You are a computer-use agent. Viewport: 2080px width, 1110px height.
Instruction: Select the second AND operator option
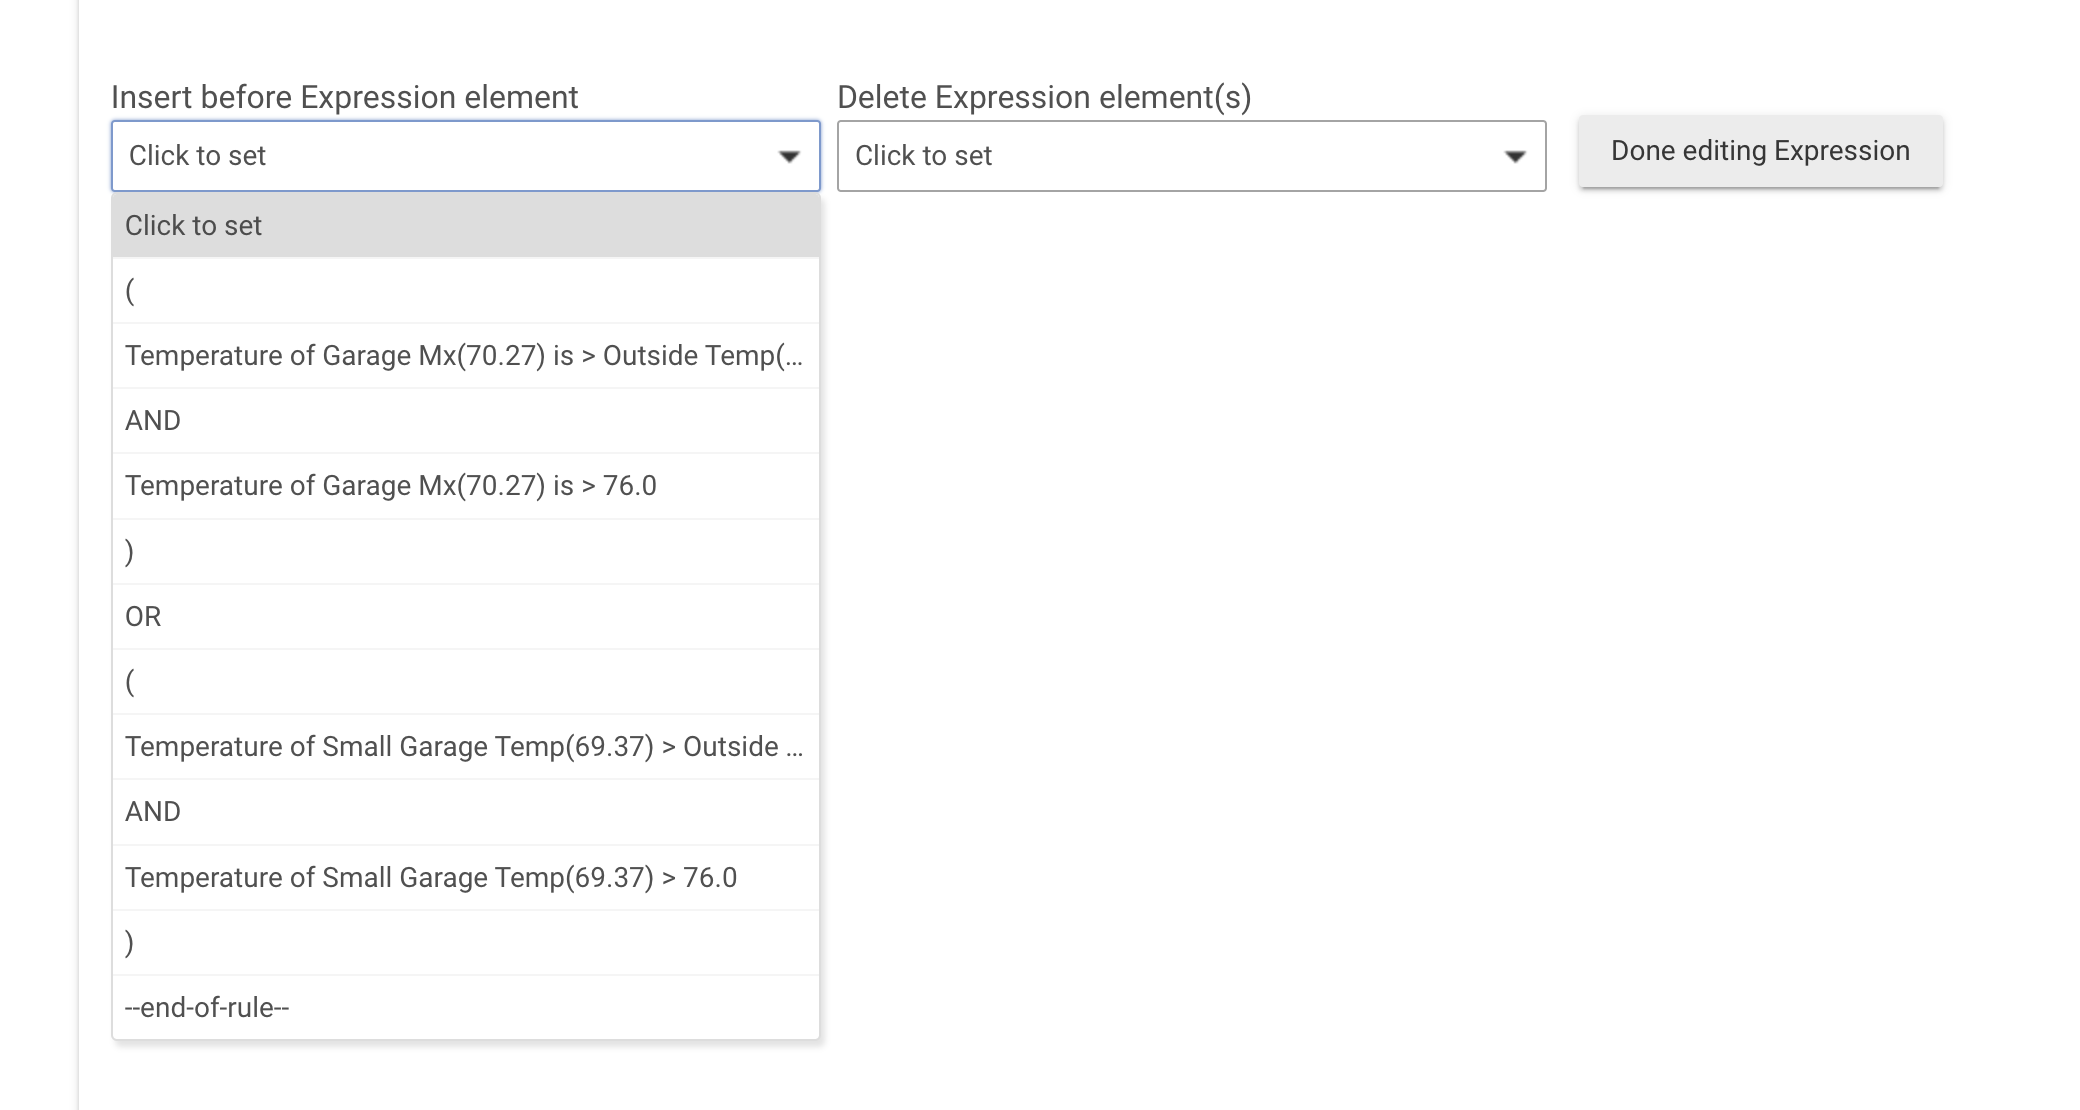click(466, 811)
